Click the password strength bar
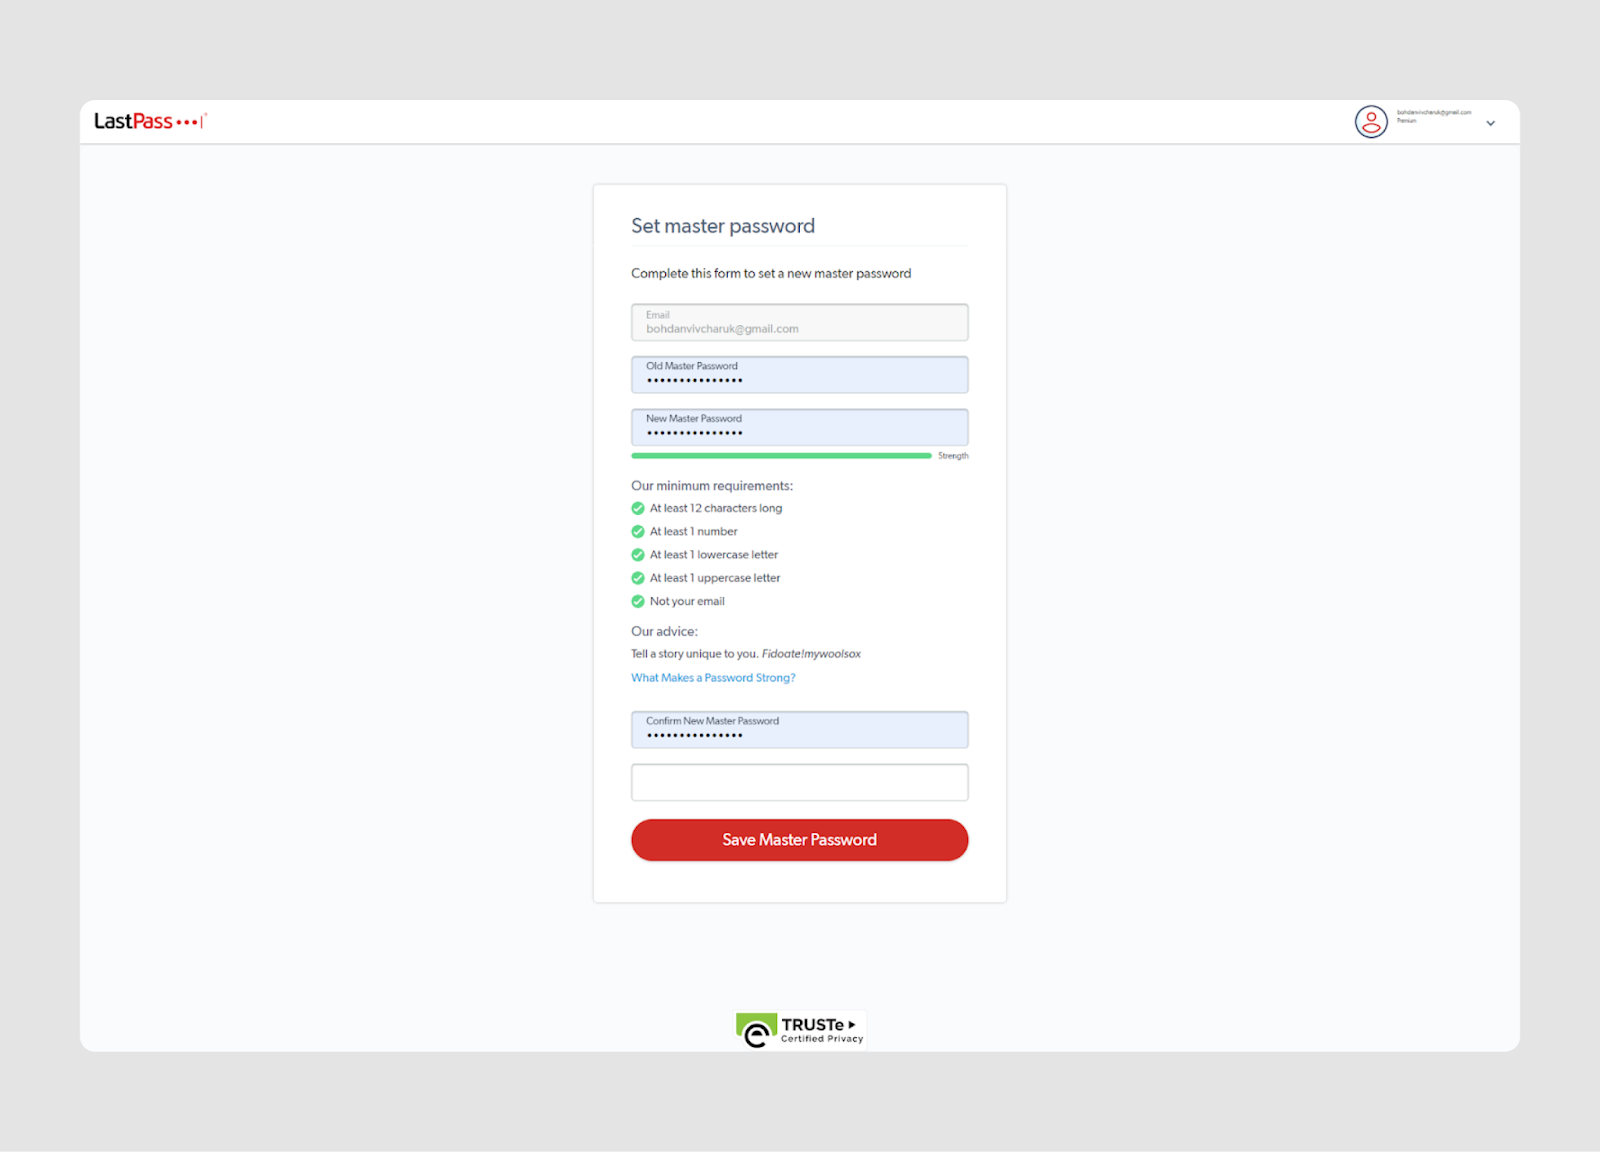The width and height of the screenshot is (1600, 1152). (781, 456)
